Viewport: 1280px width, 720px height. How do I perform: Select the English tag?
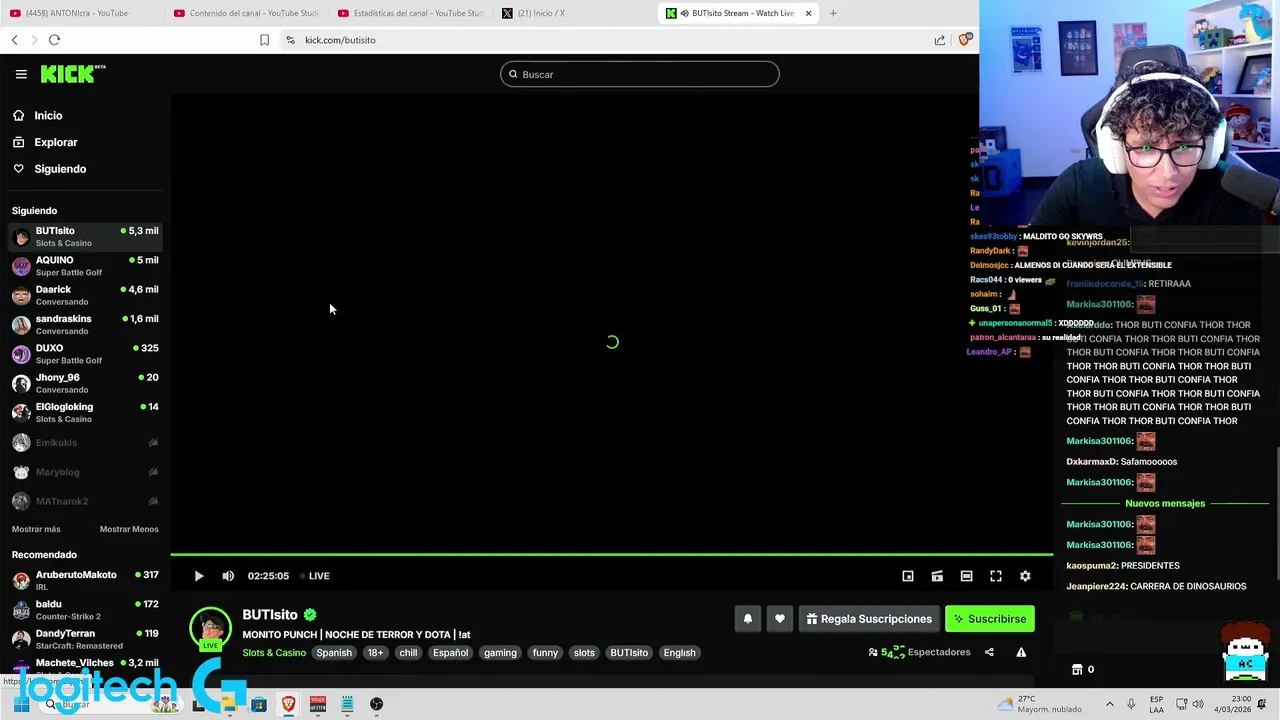pyautogui.click(x=679, y=653)
